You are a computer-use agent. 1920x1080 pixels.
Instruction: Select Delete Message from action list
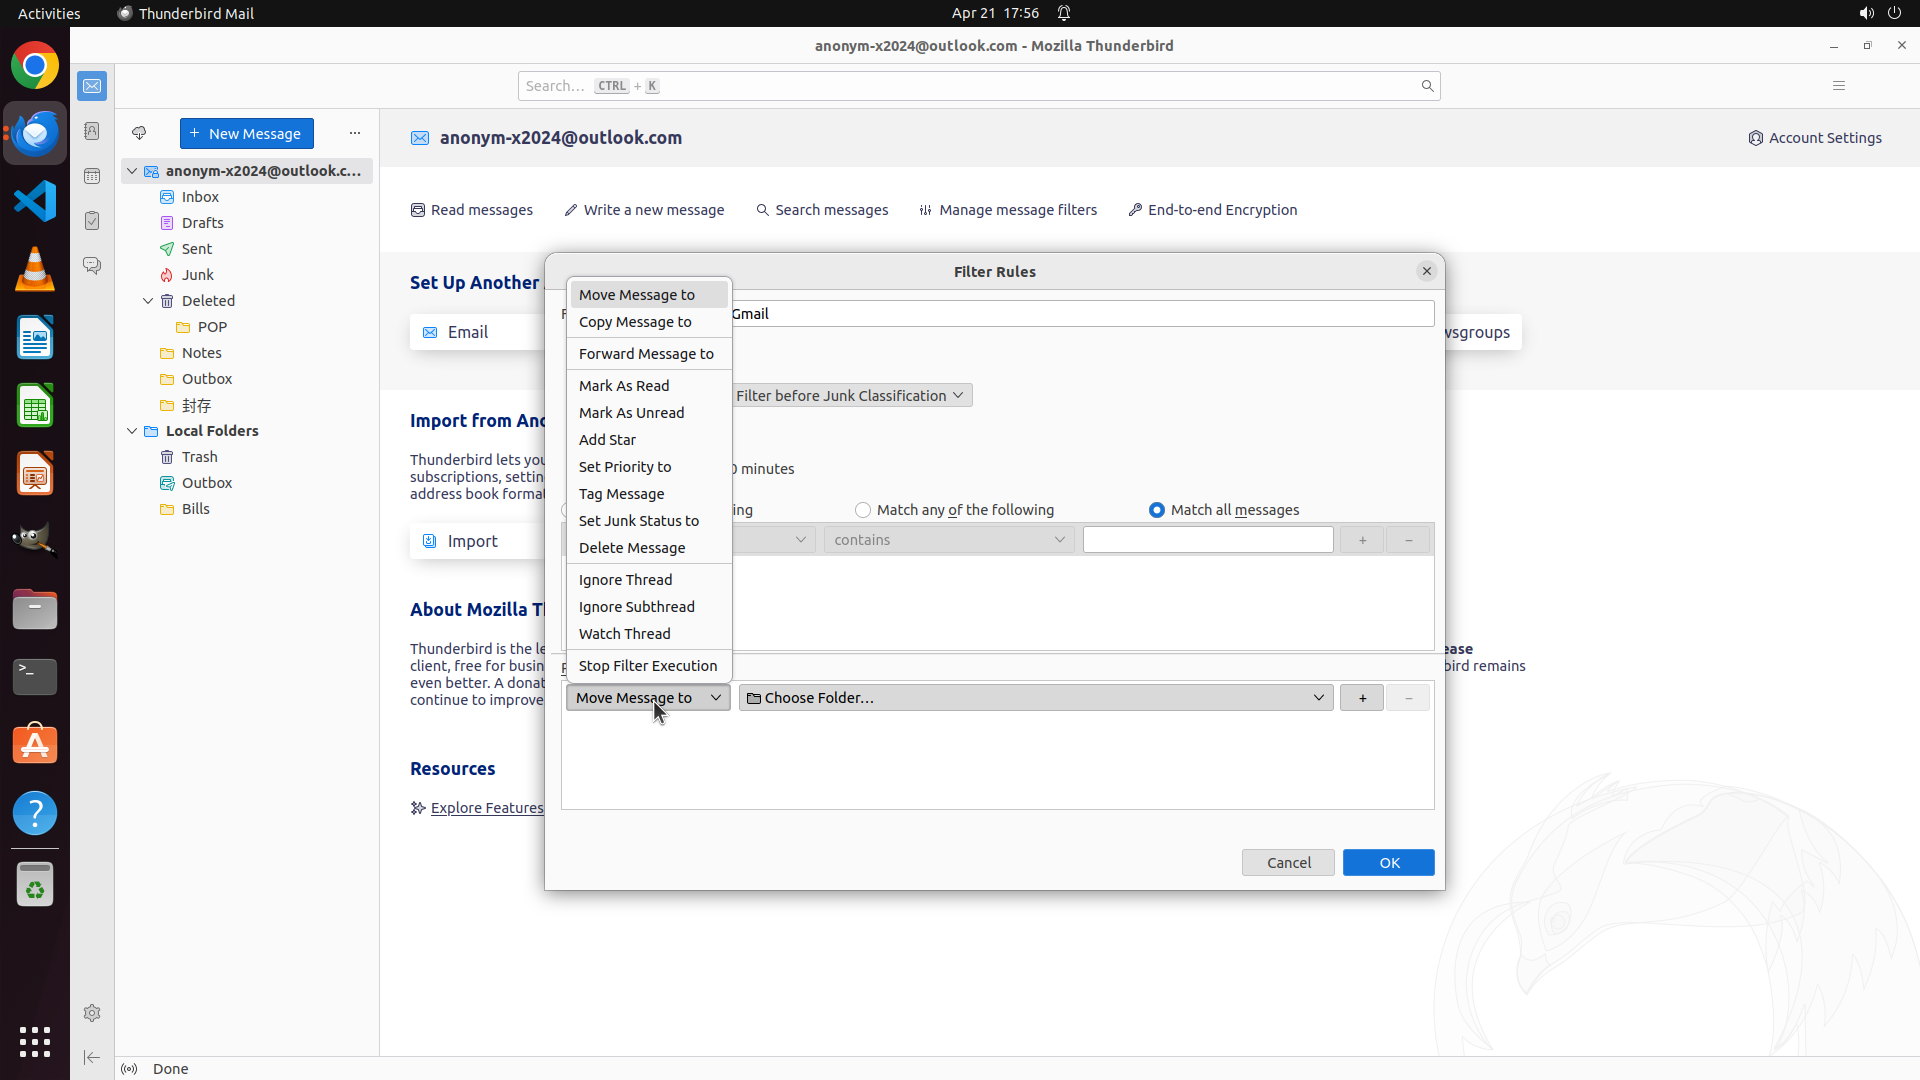[x=632, y=548]
